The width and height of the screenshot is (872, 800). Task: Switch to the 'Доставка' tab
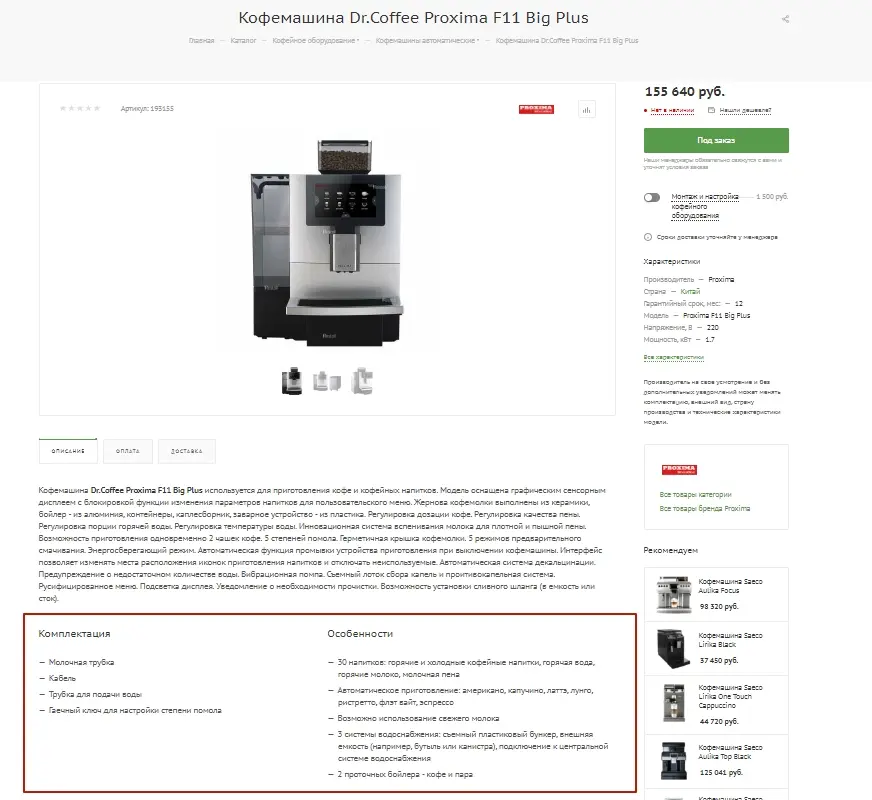[x=186, y=451]
